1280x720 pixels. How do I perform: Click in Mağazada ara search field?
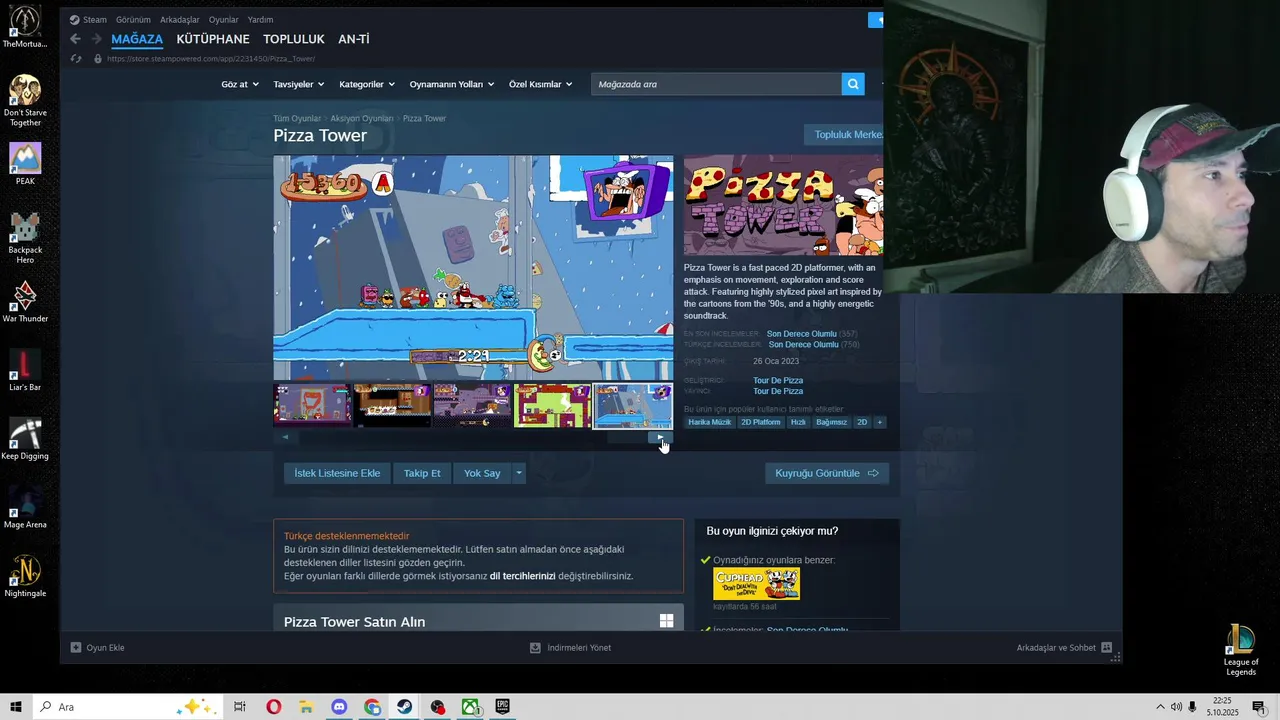coord(716,84)
